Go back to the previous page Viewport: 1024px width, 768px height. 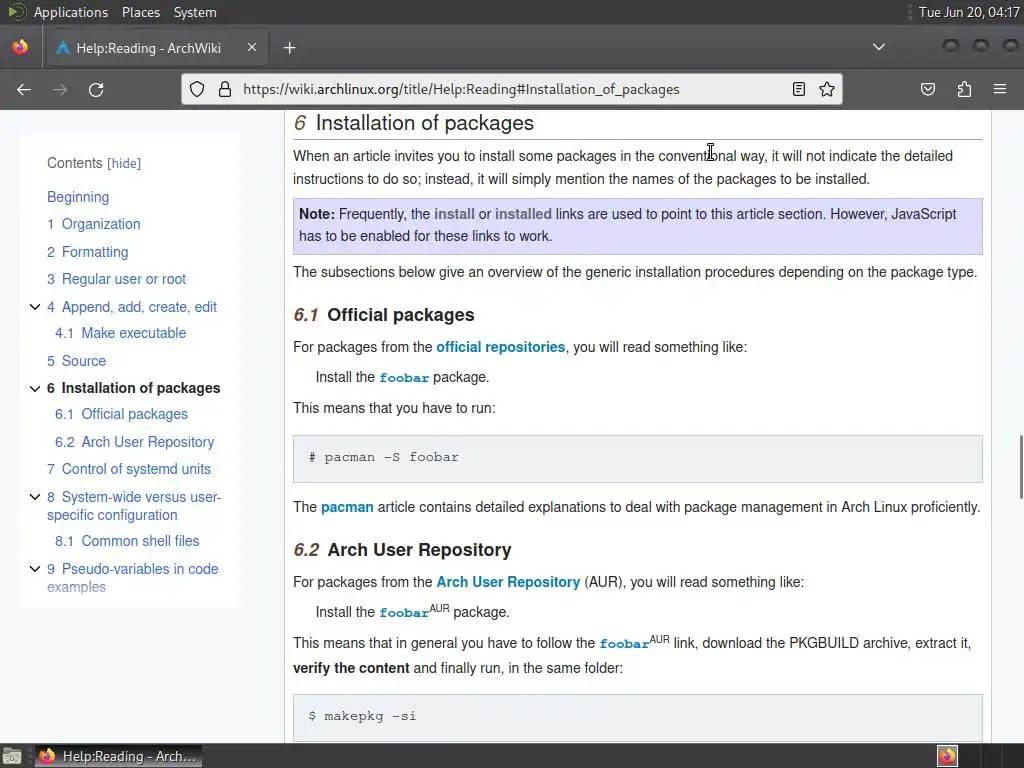[x=24, y=89]
